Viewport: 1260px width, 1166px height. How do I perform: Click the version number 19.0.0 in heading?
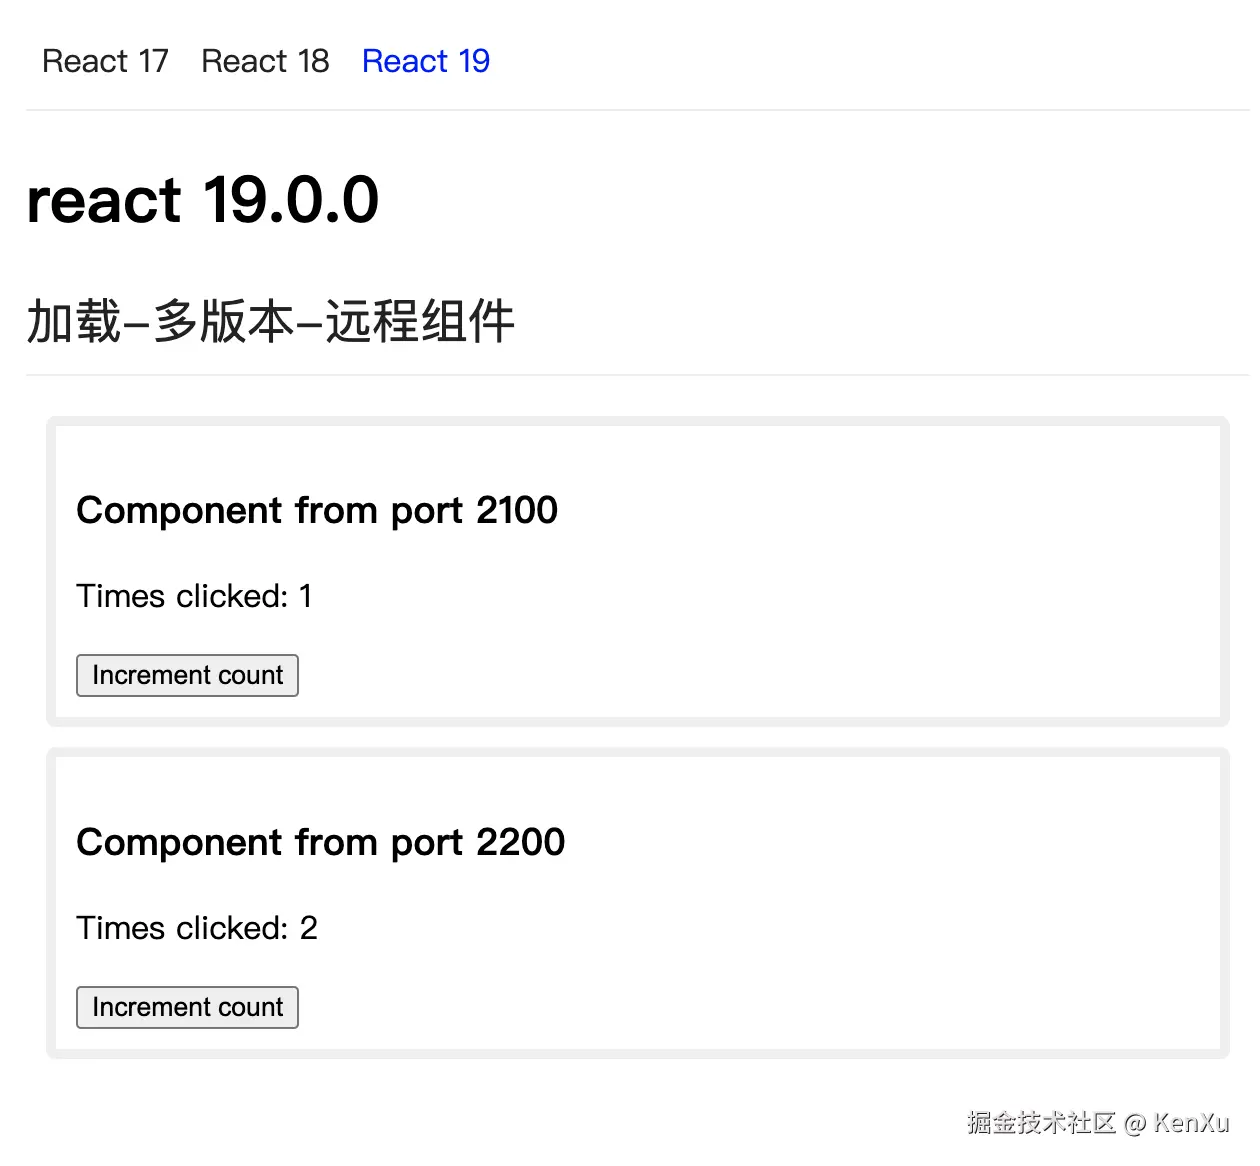pos(291,199)
